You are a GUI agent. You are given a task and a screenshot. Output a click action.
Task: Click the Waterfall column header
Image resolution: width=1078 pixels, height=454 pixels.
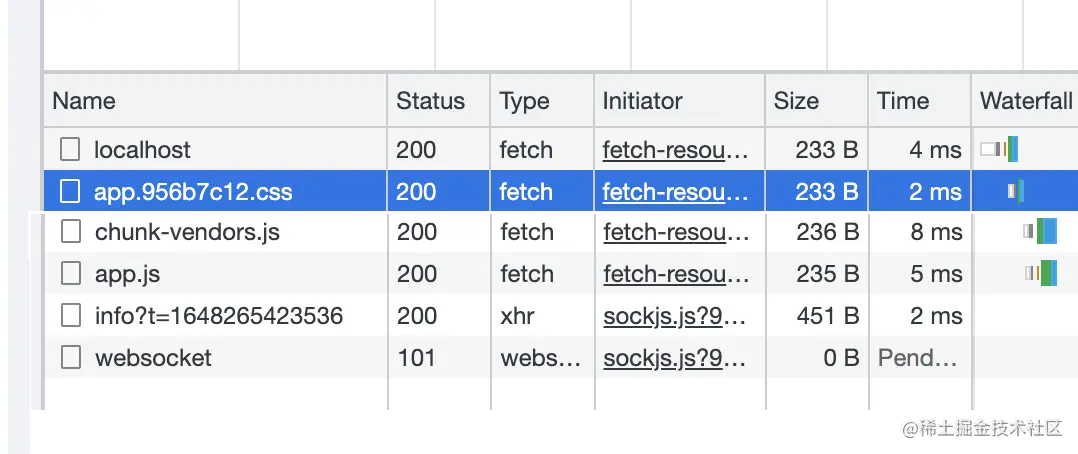[1026, 101]
